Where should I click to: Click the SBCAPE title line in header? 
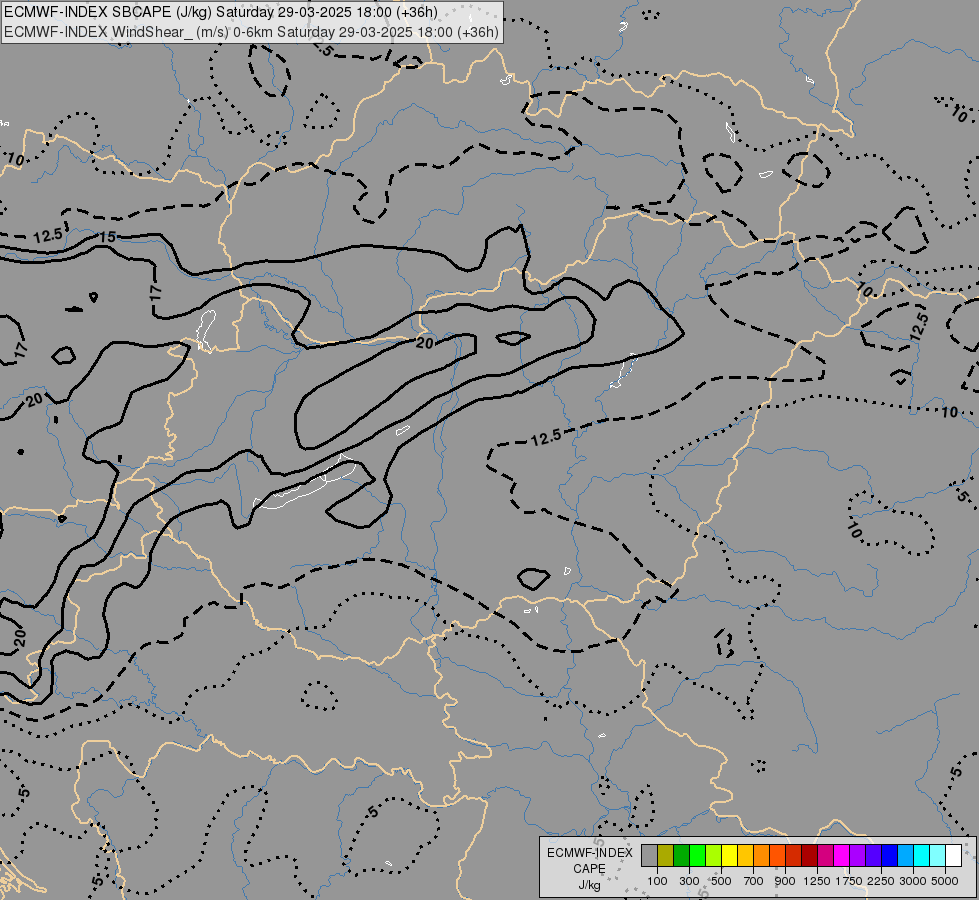pos(220,12)
